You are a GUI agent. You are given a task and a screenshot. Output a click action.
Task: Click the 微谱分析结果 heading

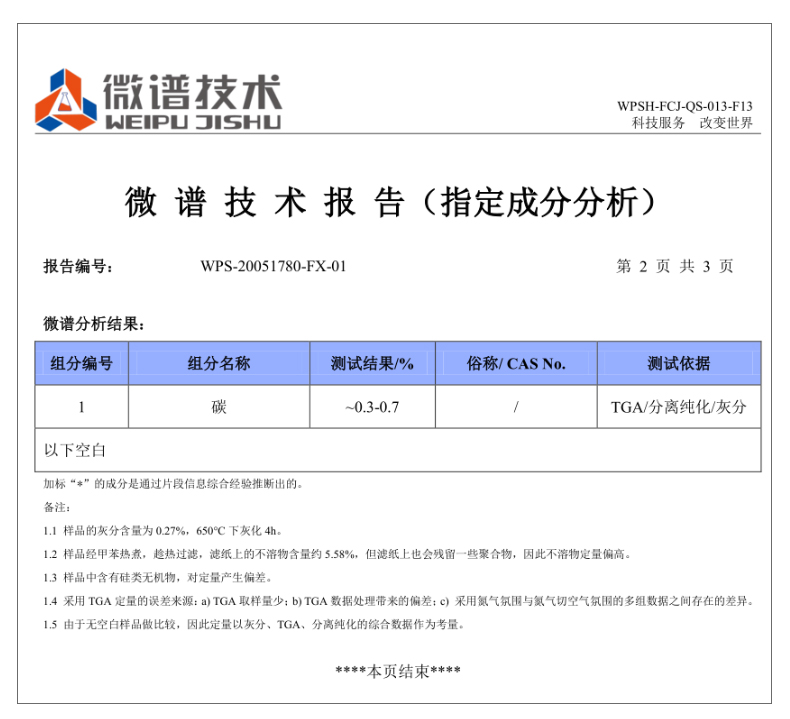[x=94, y=323]
